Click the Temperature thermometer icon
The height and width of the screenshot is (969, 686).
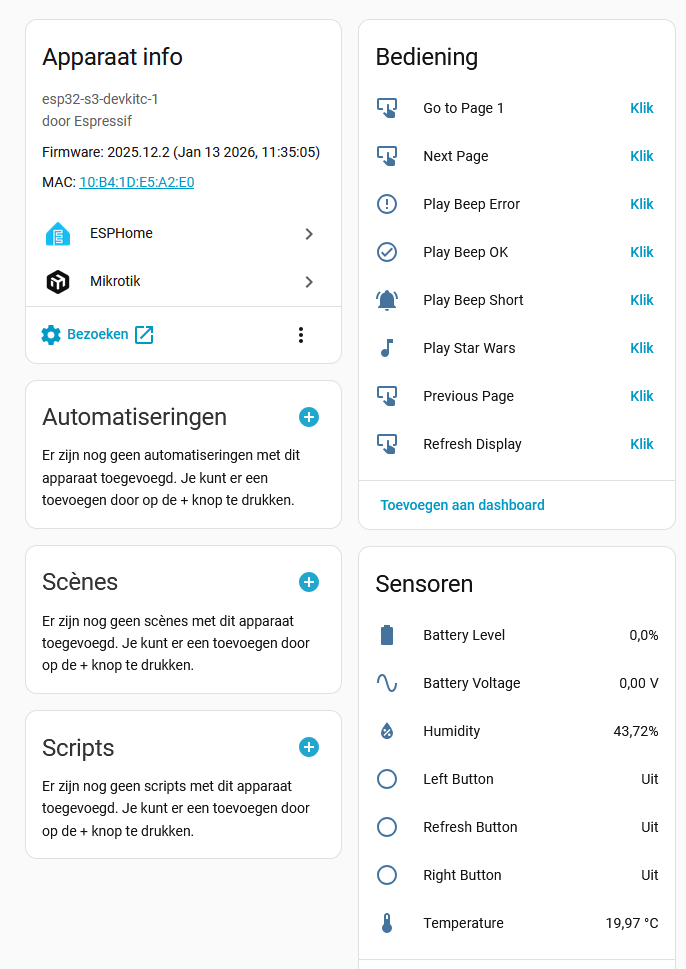[x=387, y=923]
